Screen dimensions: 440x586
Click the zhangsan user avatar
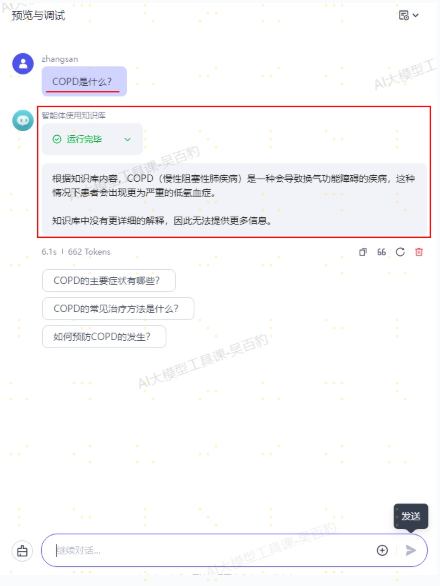(23, 64)
